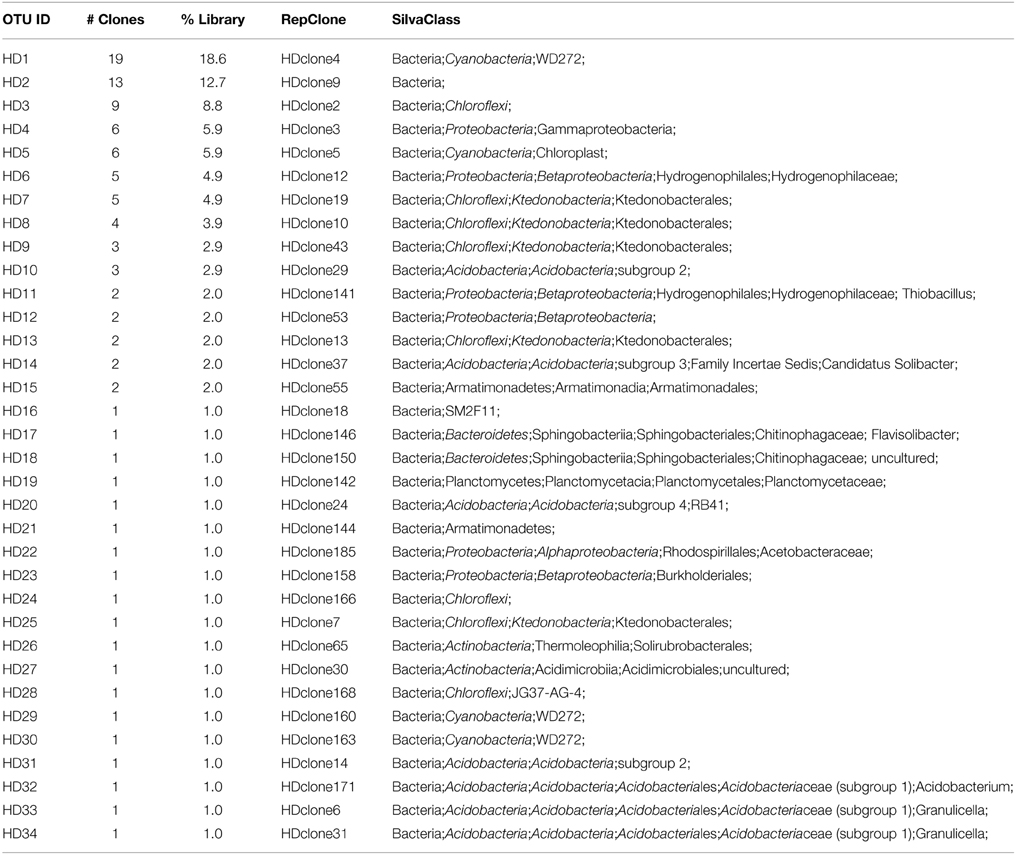Select the HDclone24 cell

[x=314, y=505]
